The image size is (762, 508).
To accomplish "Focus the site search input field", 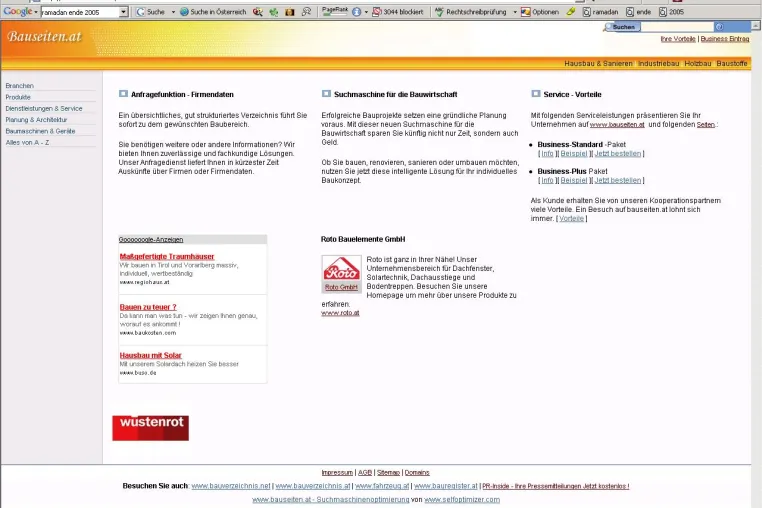I will pyautogui.click(x=677, y=27).
